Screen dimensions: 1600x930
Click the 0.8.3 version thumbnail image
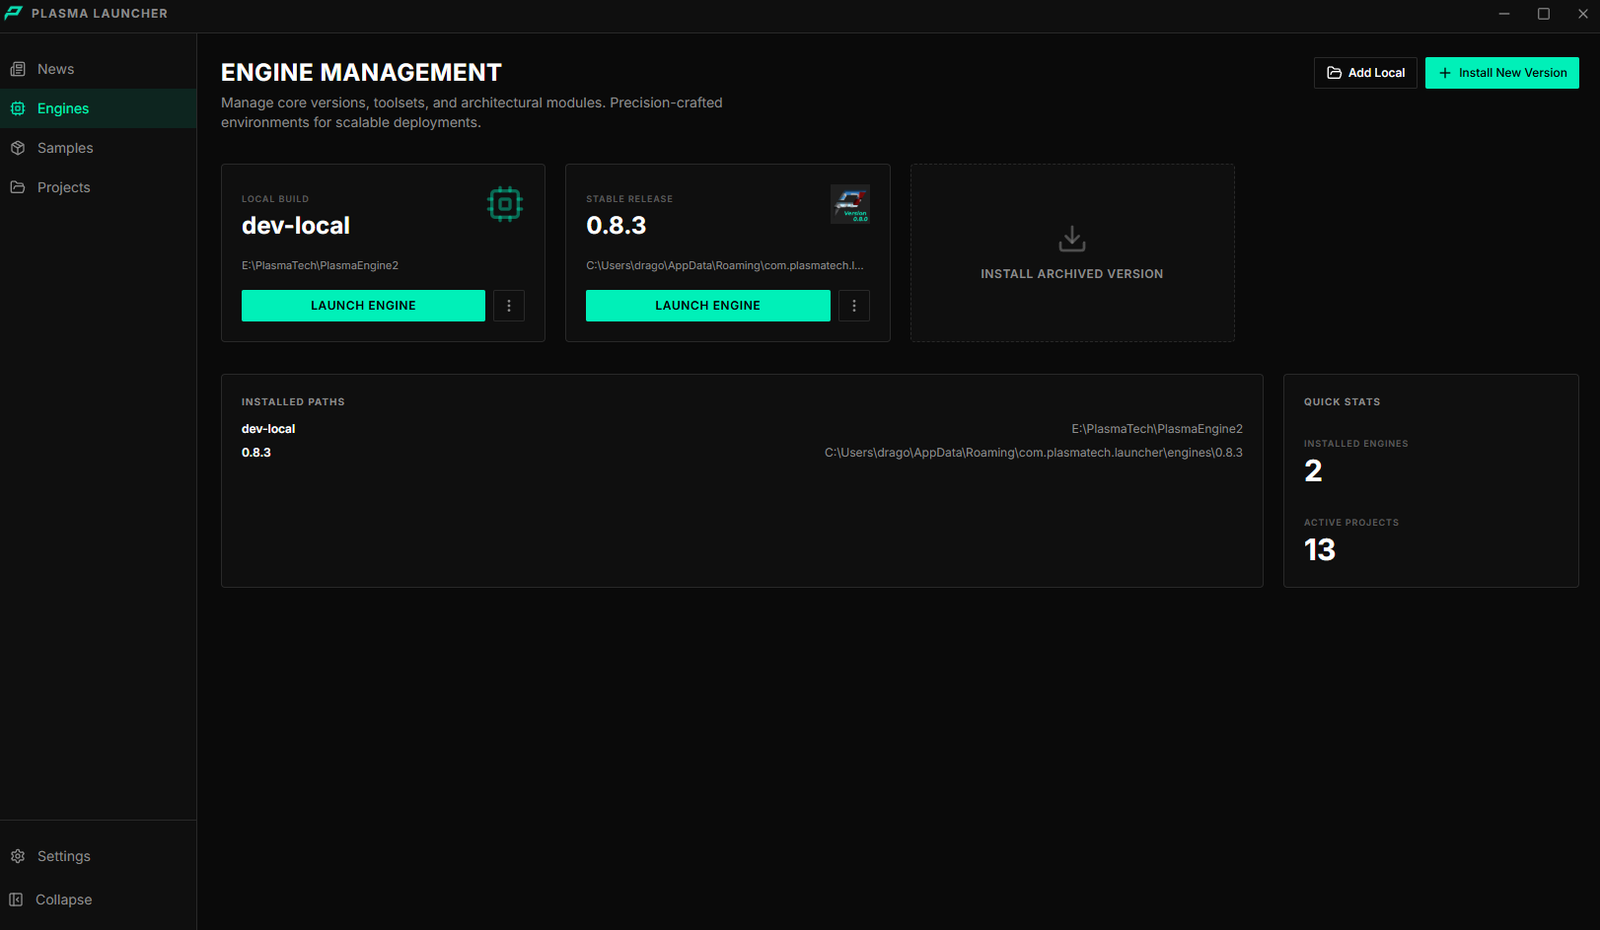(850, 204)
